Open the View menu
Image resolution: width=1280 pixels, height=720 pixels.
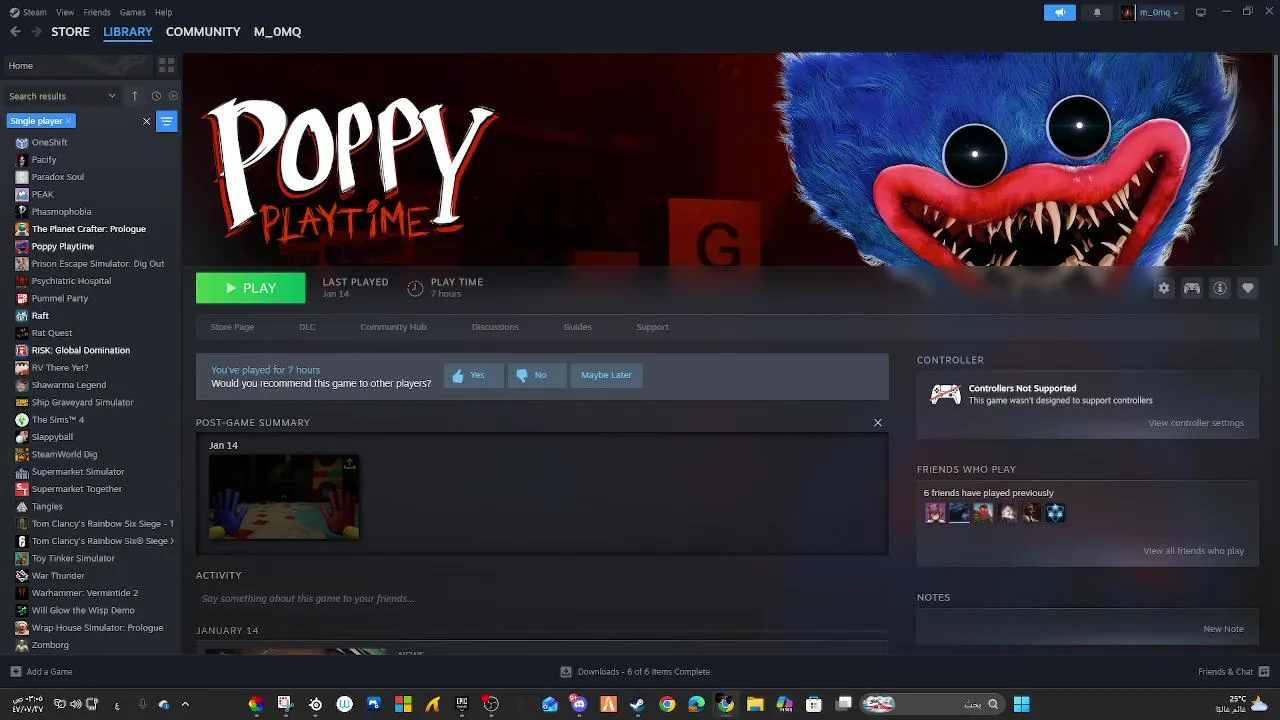point(65,12)
